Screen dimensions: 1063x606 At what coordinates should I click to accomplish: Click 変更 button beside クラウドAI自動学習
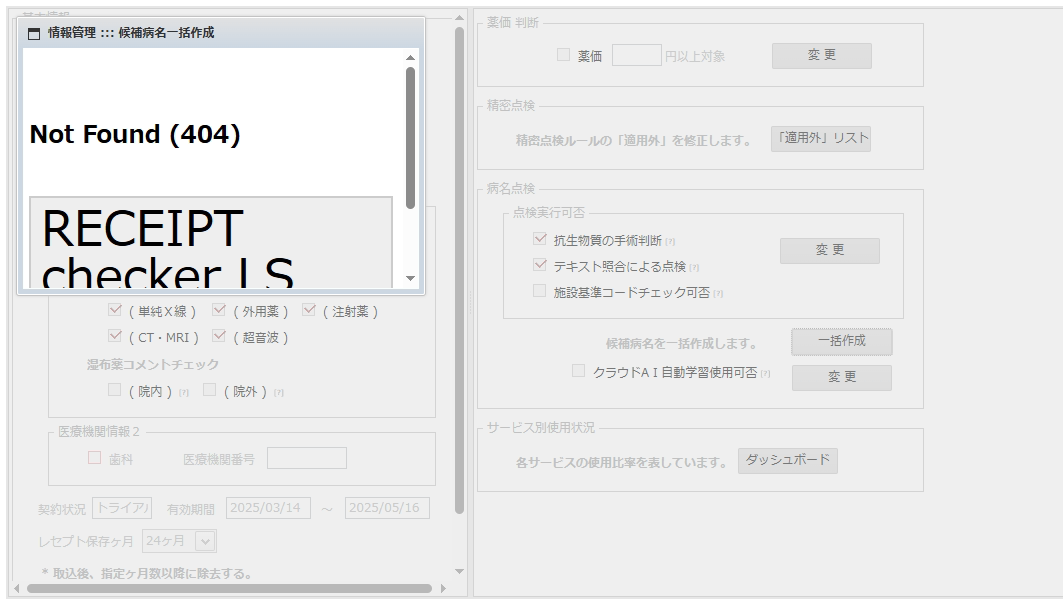pos(841,378)
